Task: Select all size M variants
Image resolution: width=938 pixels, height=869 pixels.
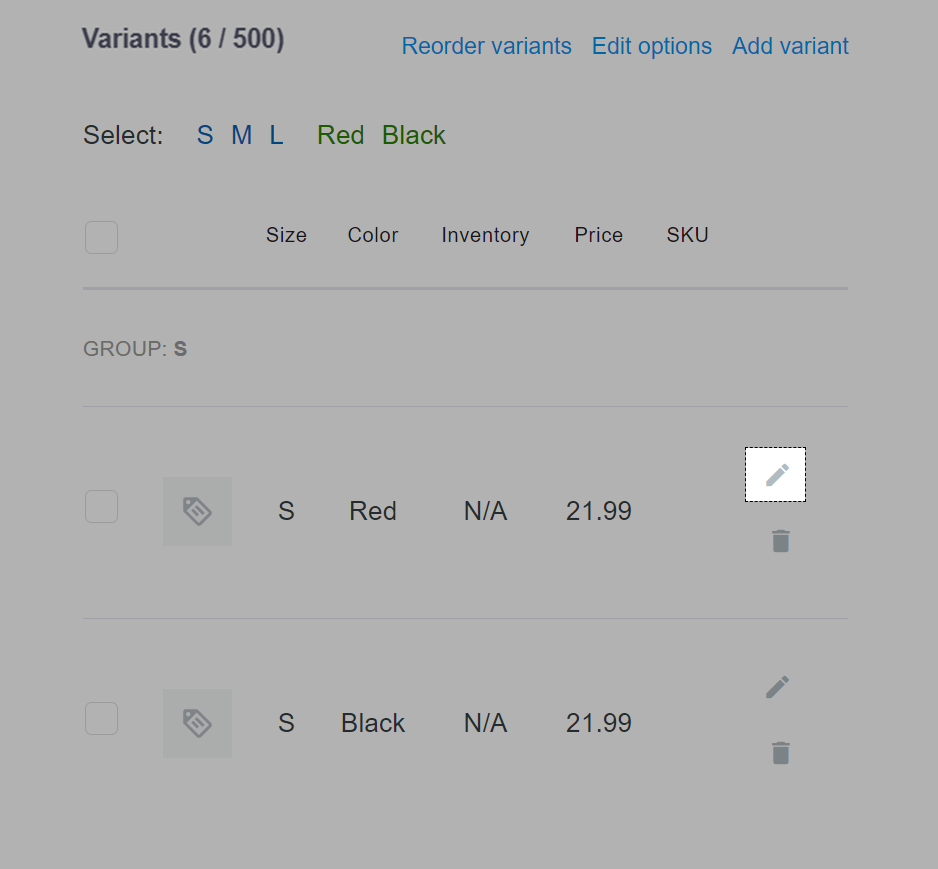Action: pos(241,135)
